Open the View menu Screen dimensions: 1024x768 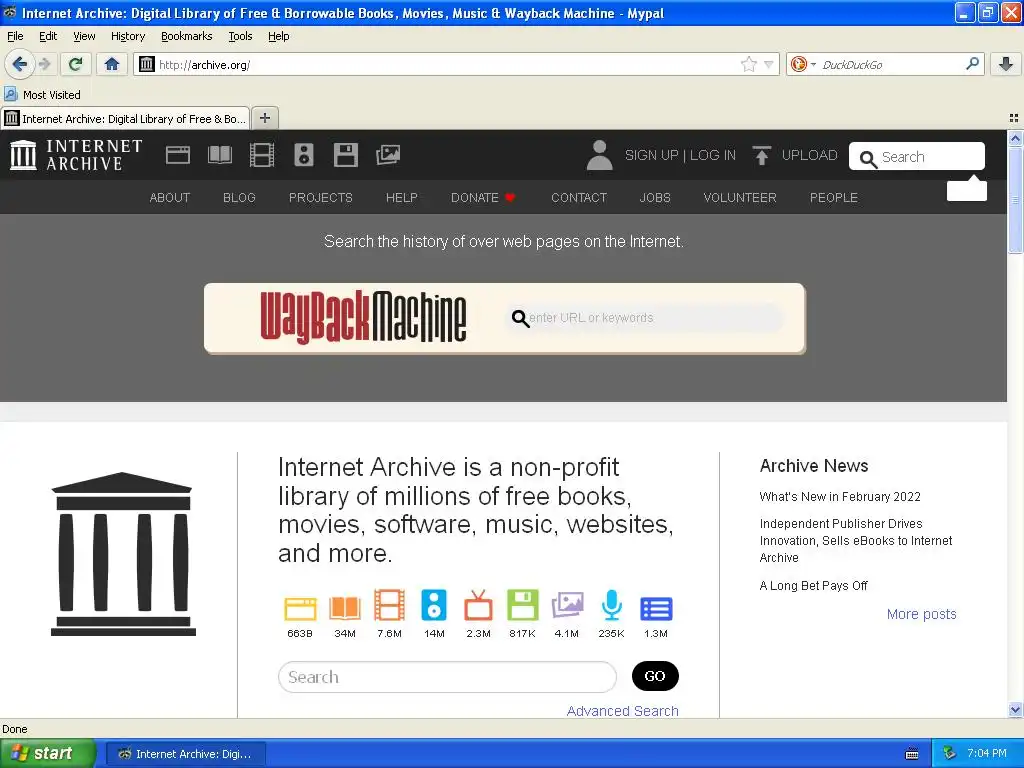click(x=84, y=36)
